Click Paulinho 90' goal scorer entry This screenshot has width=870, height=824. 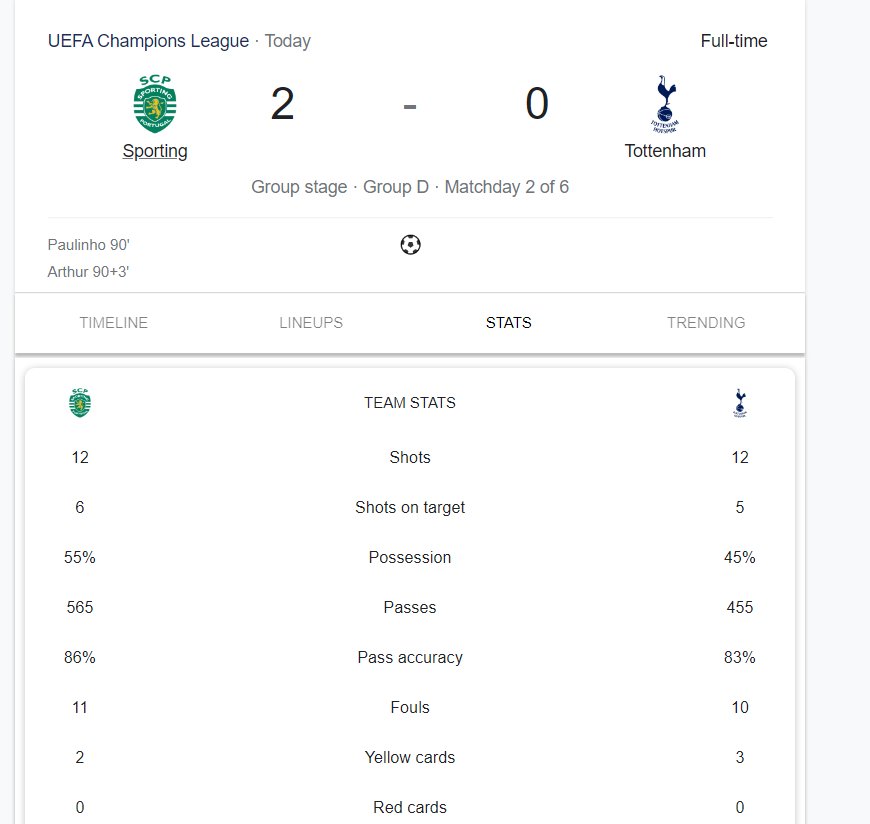[89, 245]
